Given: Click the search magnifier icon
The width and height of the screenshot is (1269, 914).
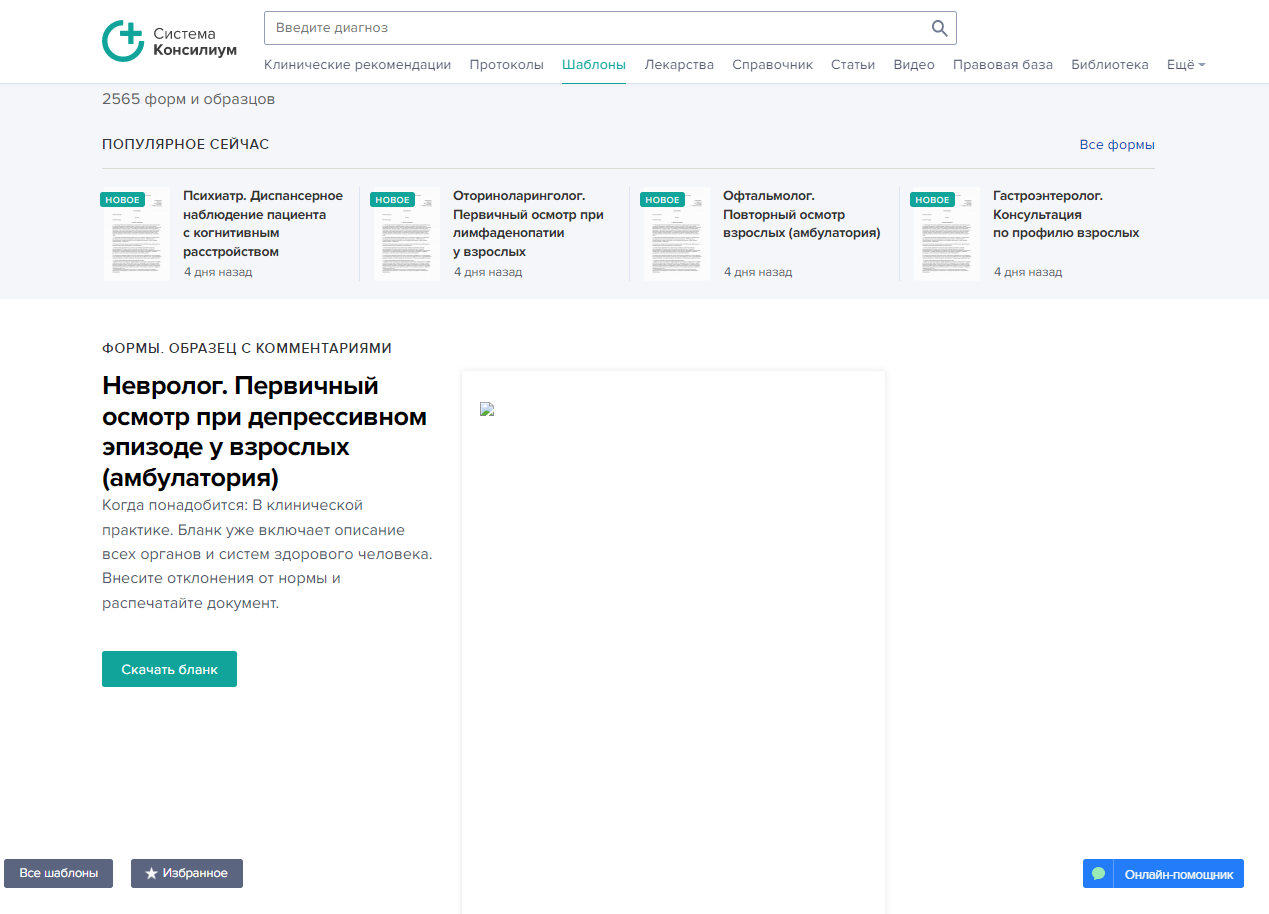Looking at the screenshot, I should click(939, 28).
